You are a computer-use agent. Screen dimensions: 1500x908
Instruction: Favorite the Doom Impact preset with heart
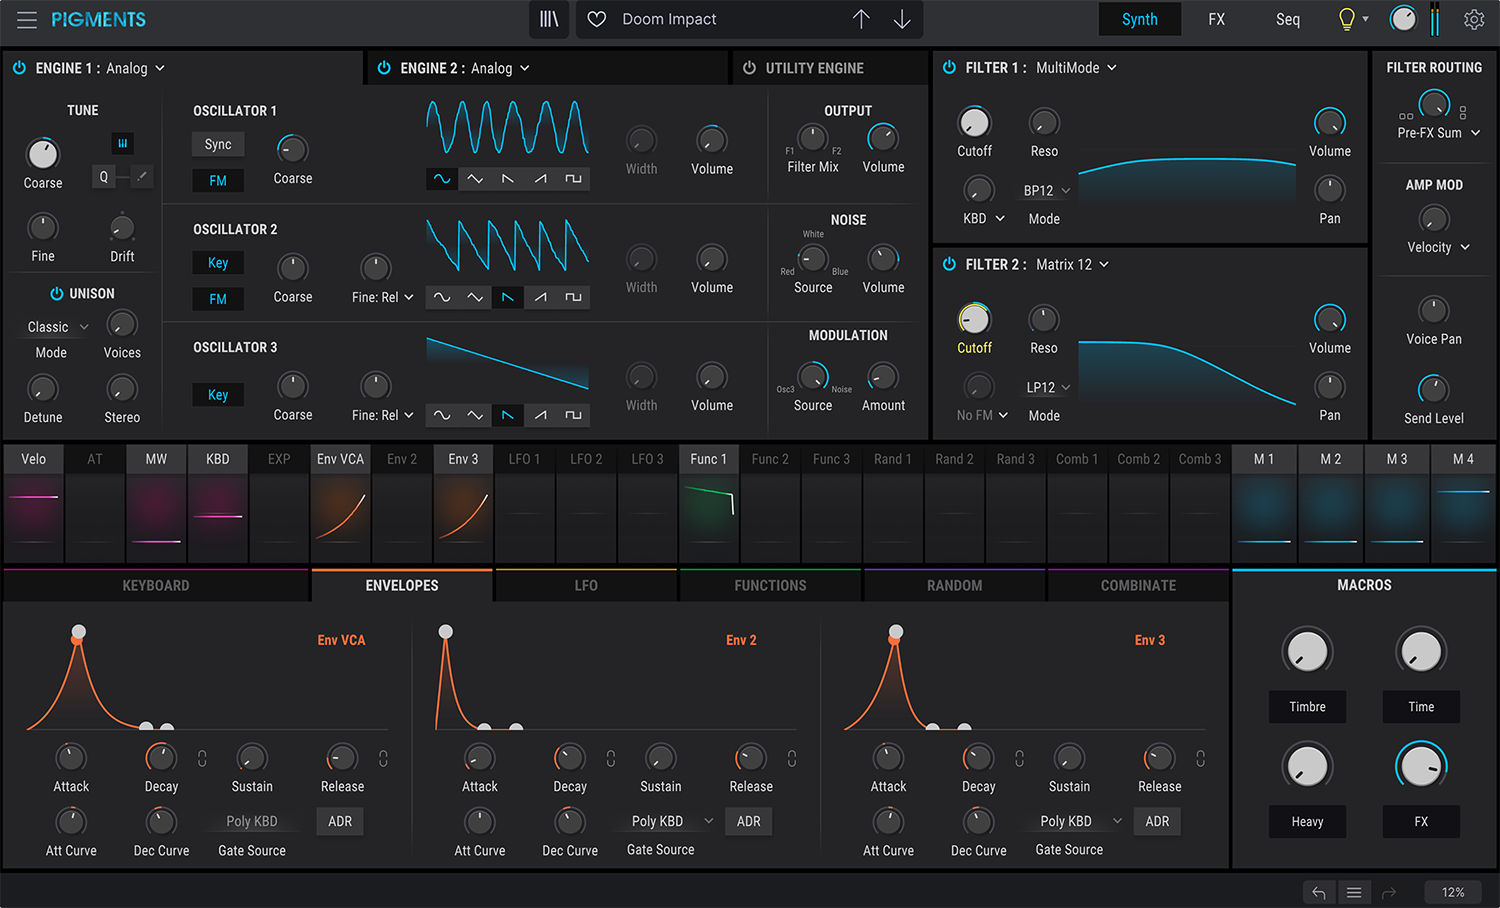coord(597,19)
